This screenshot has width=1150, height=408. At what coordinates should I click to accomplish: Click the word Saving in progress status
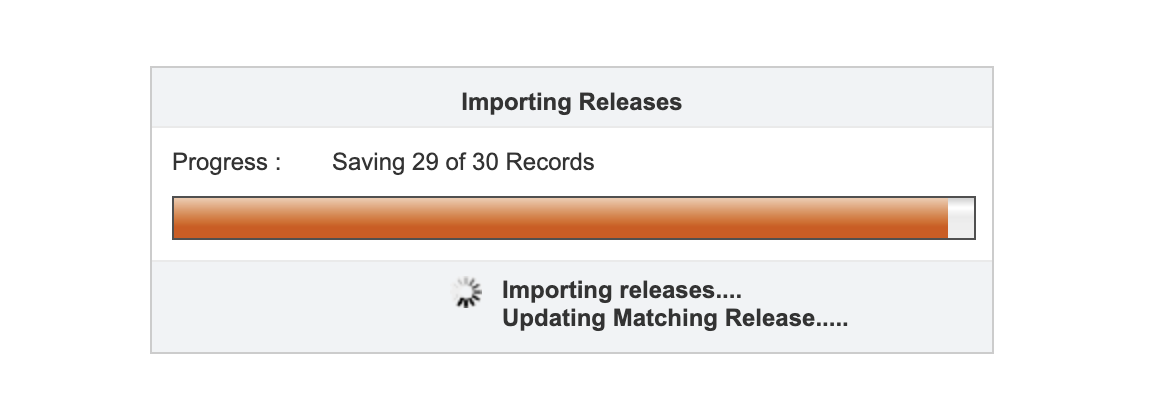pos(368,162)
